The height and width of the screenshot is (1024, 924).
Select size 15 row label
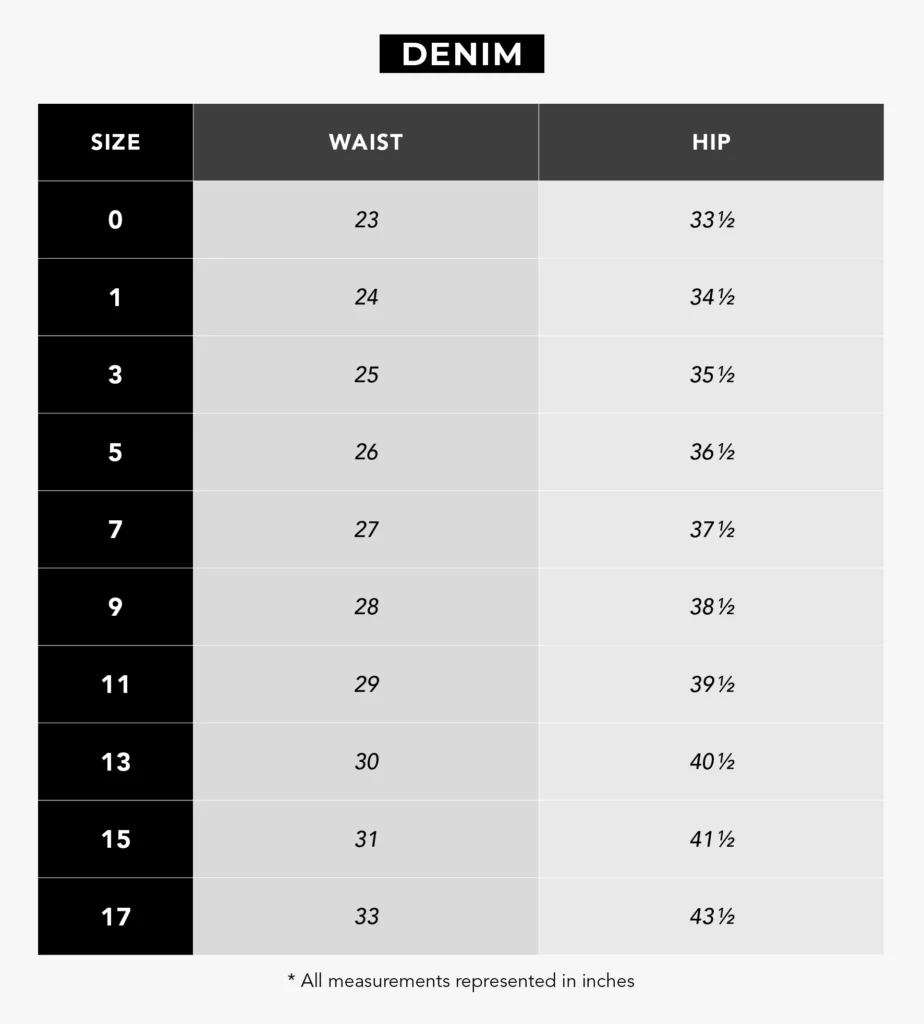(x=115, y=839)
